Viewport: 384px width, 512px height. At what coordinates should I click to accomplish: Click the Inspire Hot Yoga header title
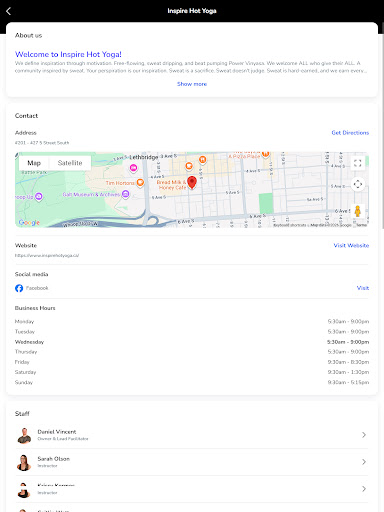tap(192, 11)
